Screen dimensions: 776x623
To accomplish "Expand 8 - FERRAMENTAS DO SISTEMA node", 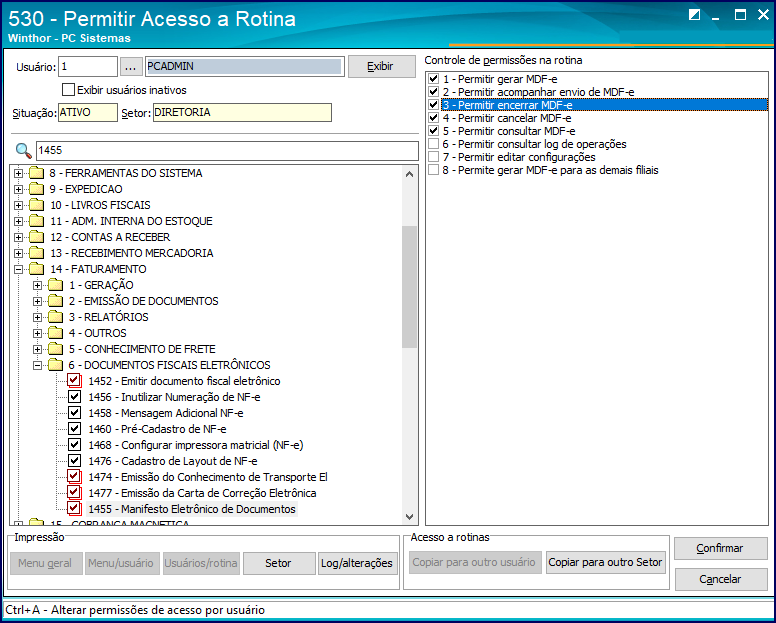I will coord(18,173).
